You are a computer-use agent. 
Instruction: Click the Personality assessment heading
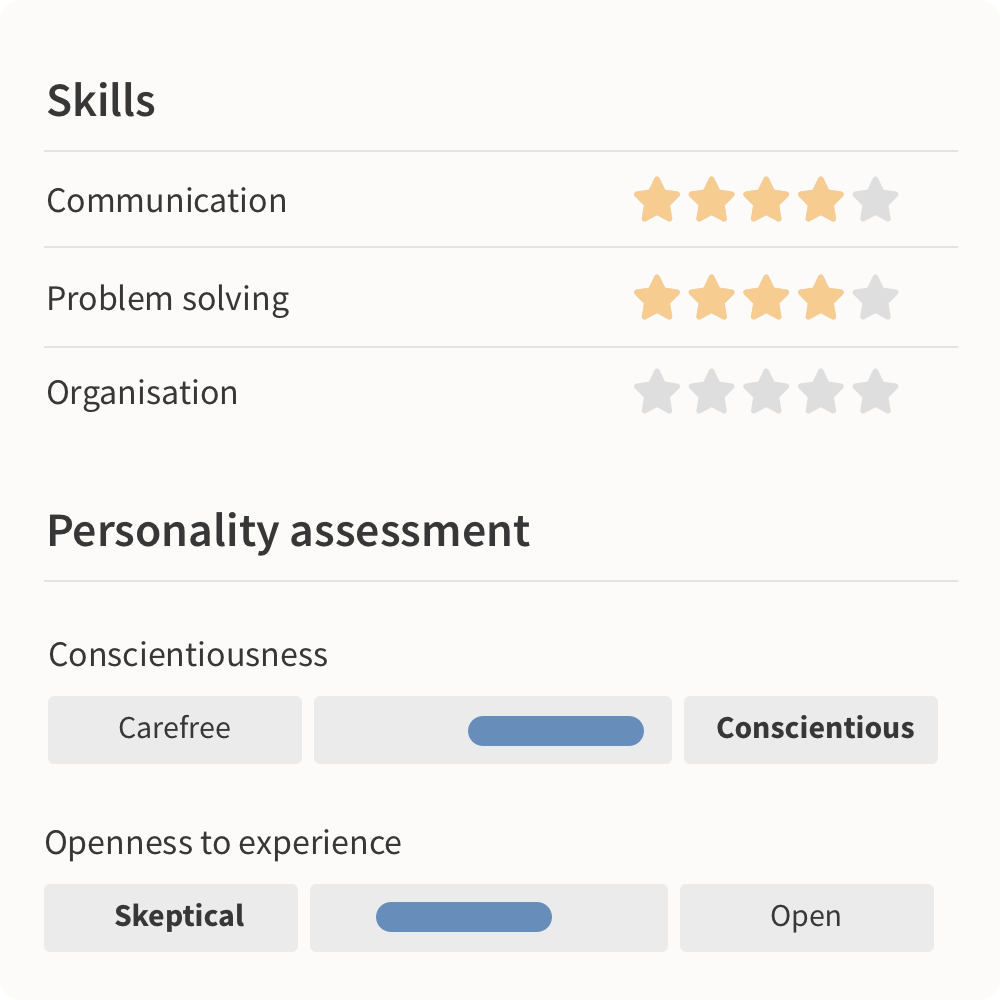coord(288,531)
